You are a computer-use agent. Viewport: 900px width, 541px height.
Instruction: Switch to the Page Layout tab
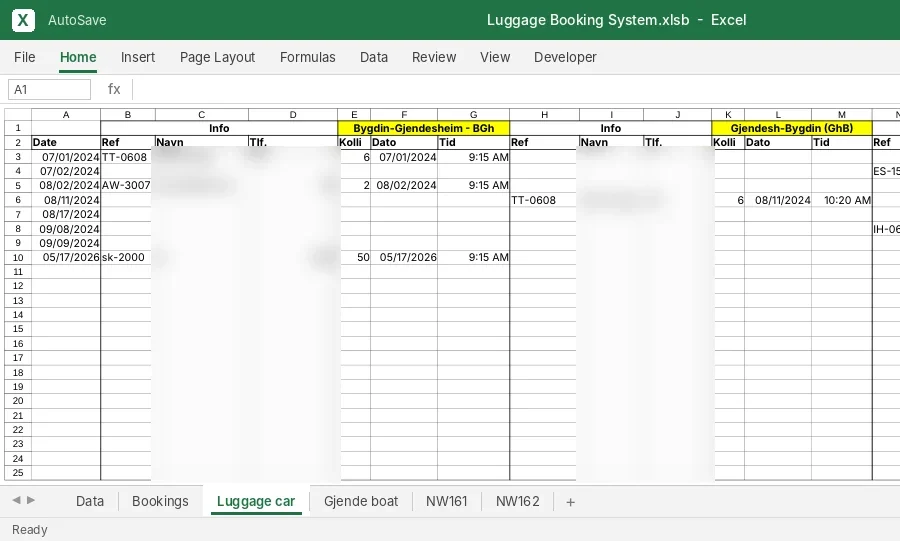[x=217, y=57]
